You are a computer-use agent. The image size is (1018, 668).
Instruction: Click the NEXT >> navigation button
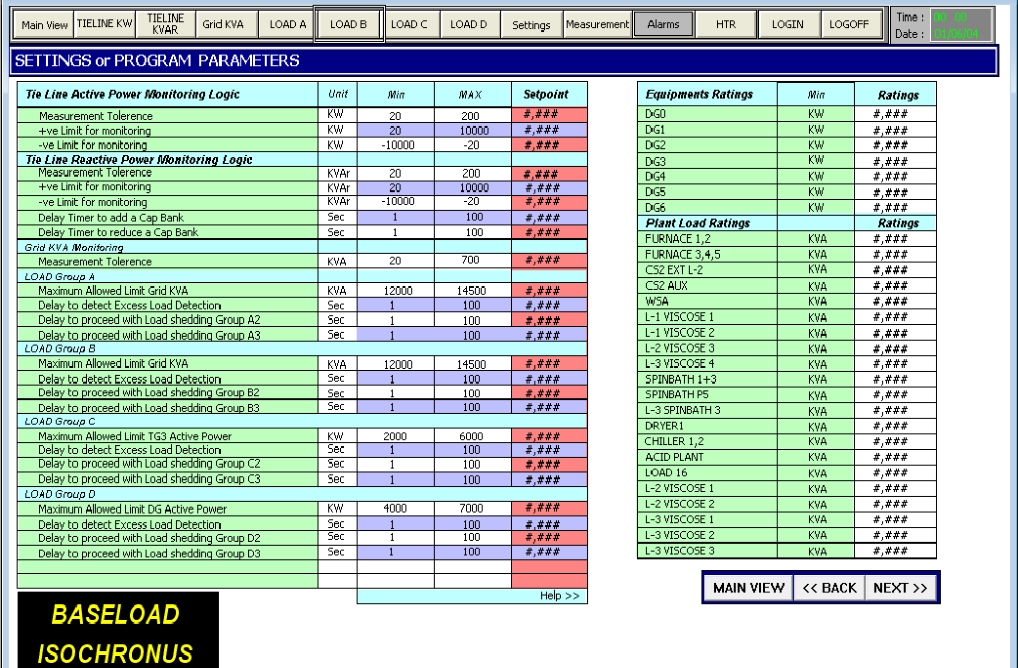[x=901, y=587]
